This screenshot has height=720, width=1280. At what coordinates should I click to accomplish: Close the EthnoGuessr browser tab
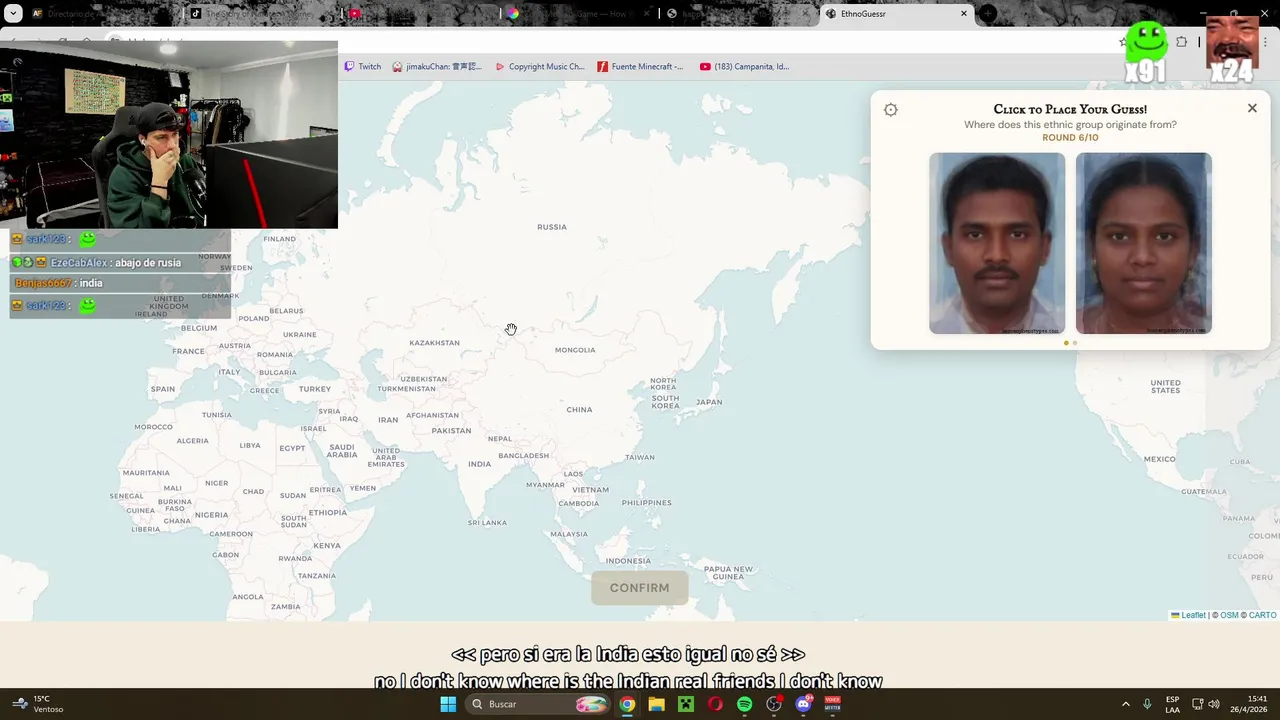pyautogui.click(x=964, y=14)
